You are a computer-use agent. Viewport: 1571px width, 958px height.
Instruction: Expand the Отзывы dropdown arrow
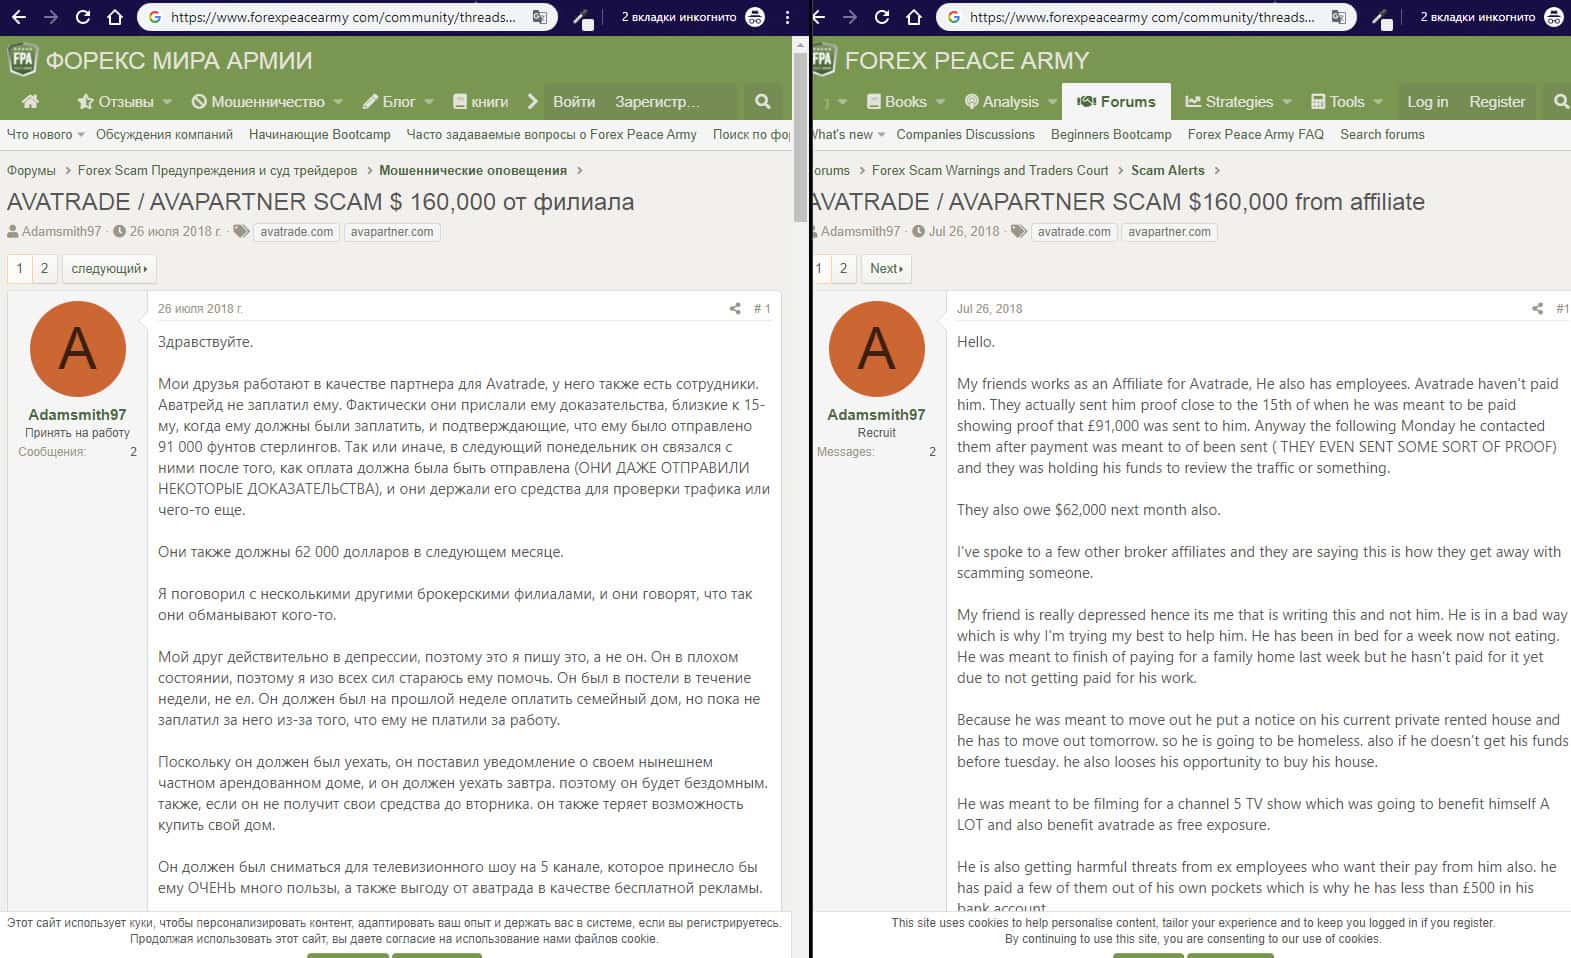click(x=167, y=102)
